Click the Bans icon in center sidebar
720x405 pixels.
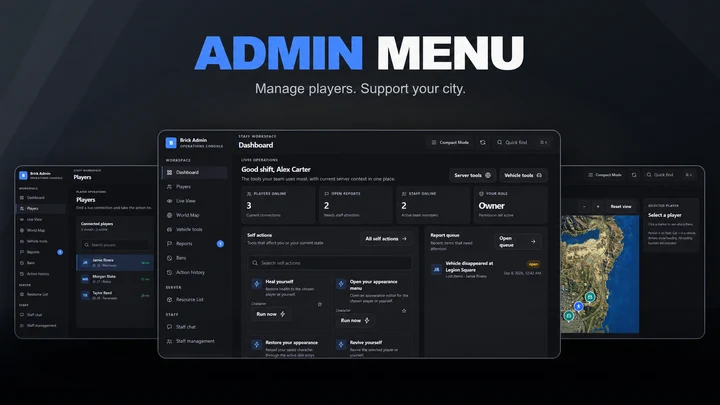click(x=169, y=258)
